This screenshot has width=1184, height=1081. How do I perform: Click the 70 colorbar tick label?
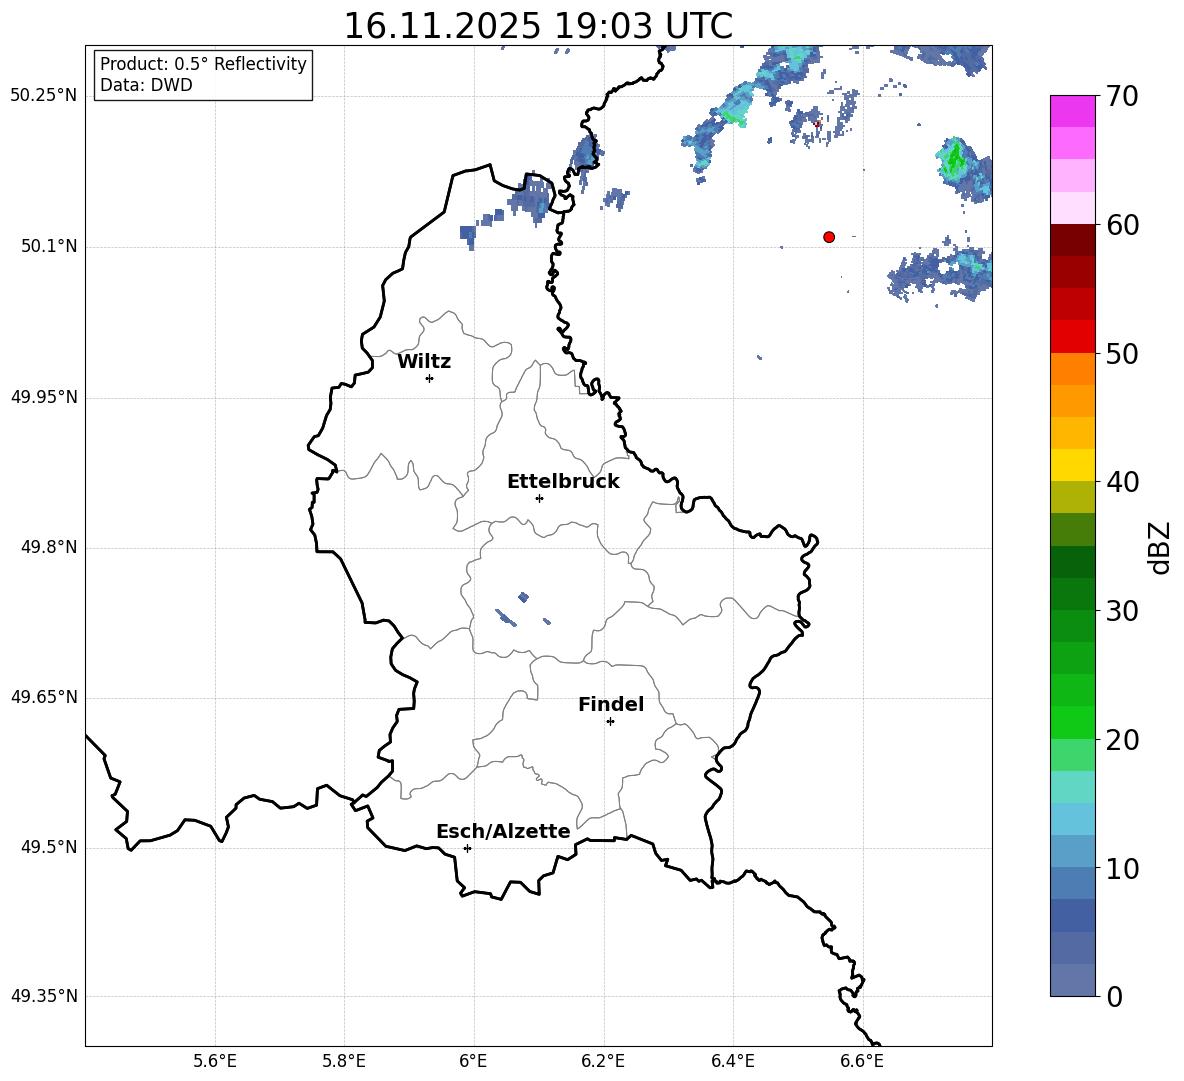click(x=1122, y=96)
